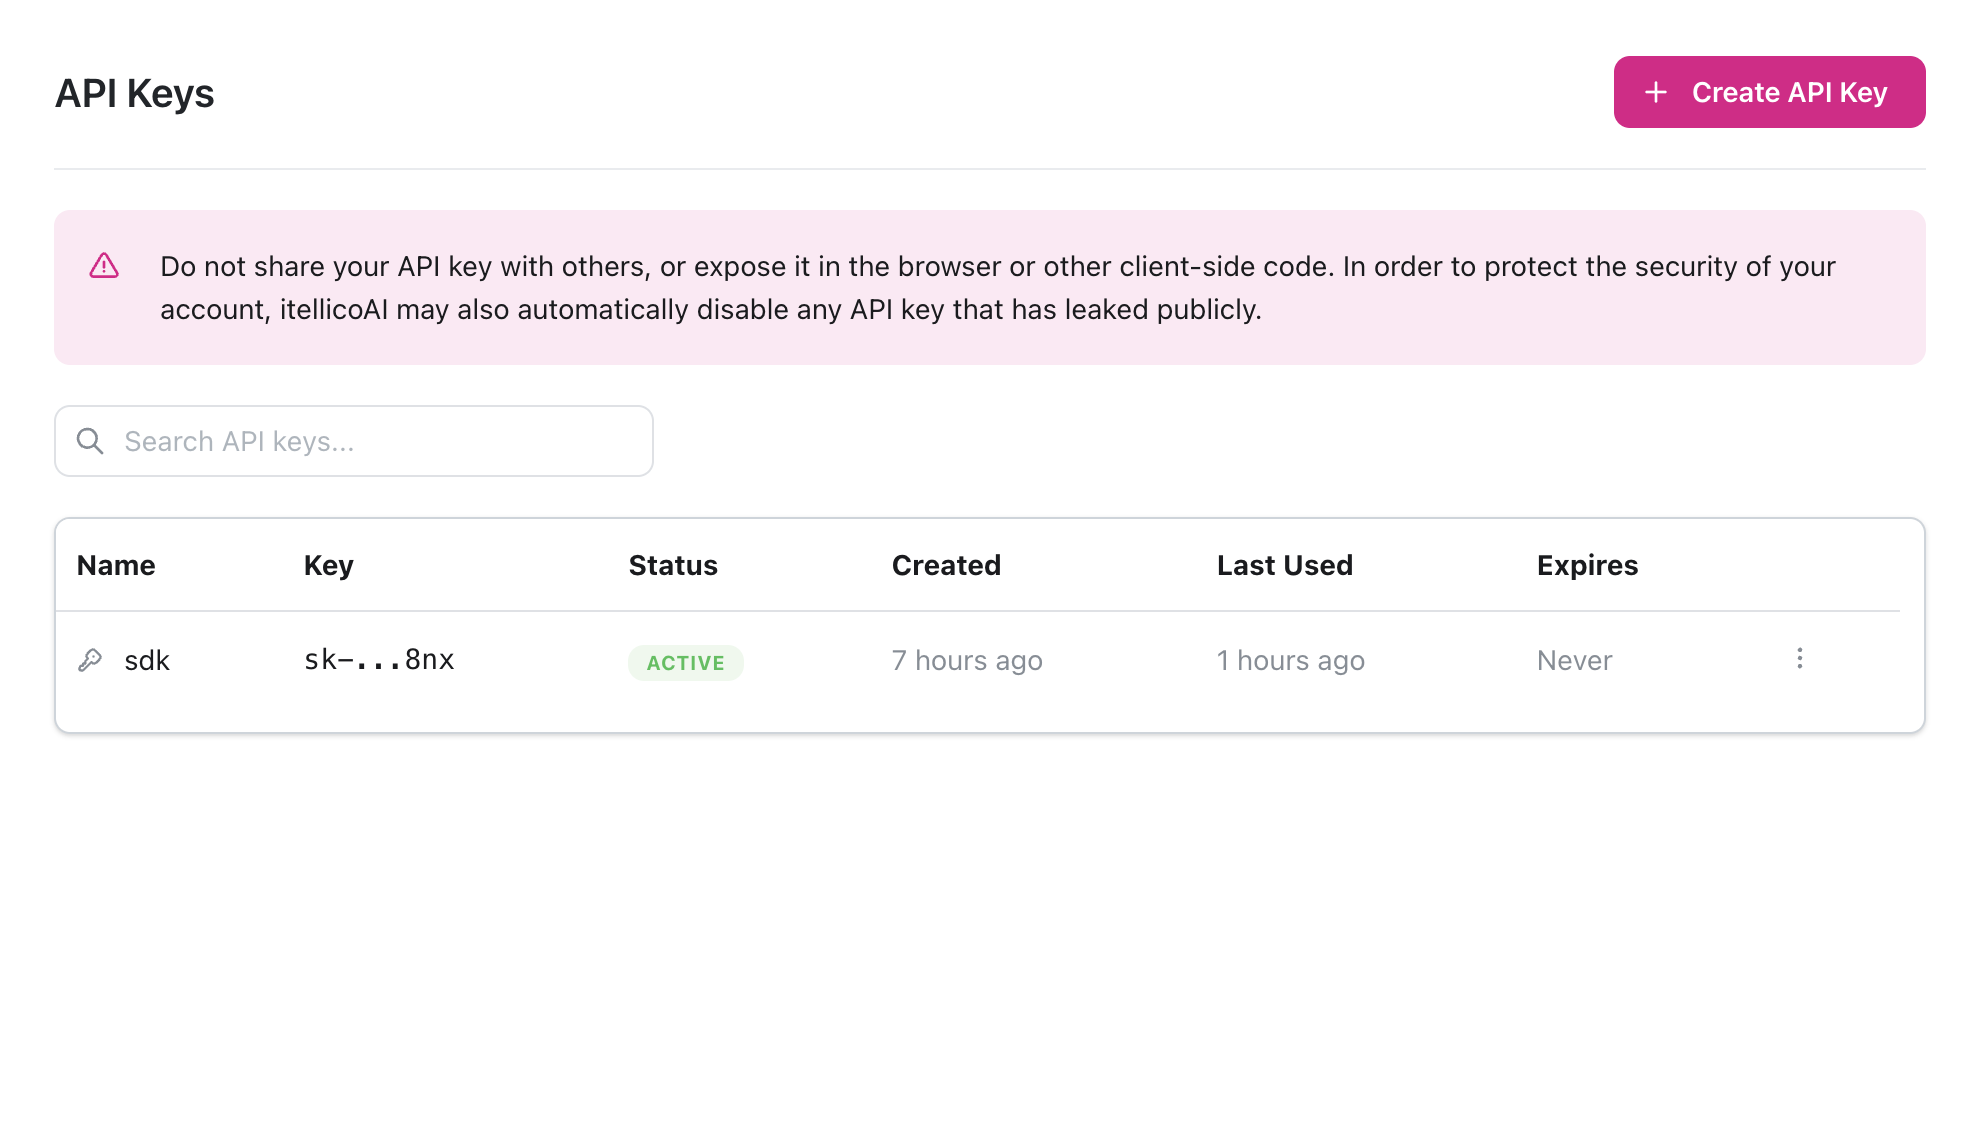
Task: Sort the table by the Created column
Action: pyautogui.click(x=946, y=565)
